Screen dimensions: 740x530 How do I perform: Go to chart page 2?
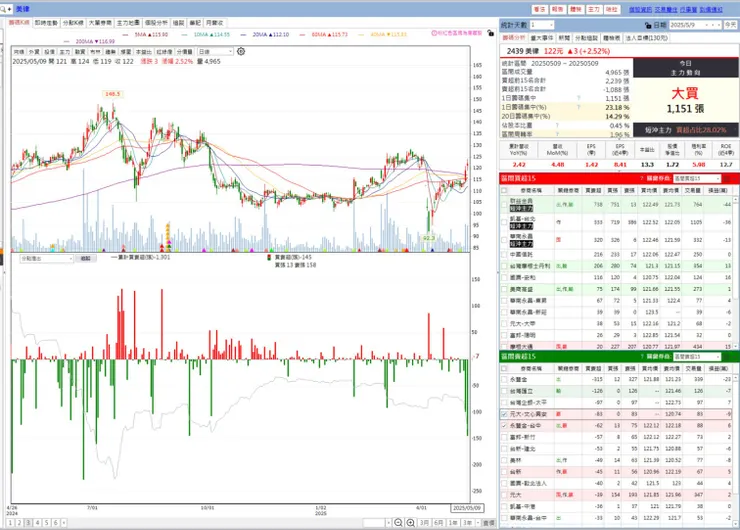pos(19,522)
